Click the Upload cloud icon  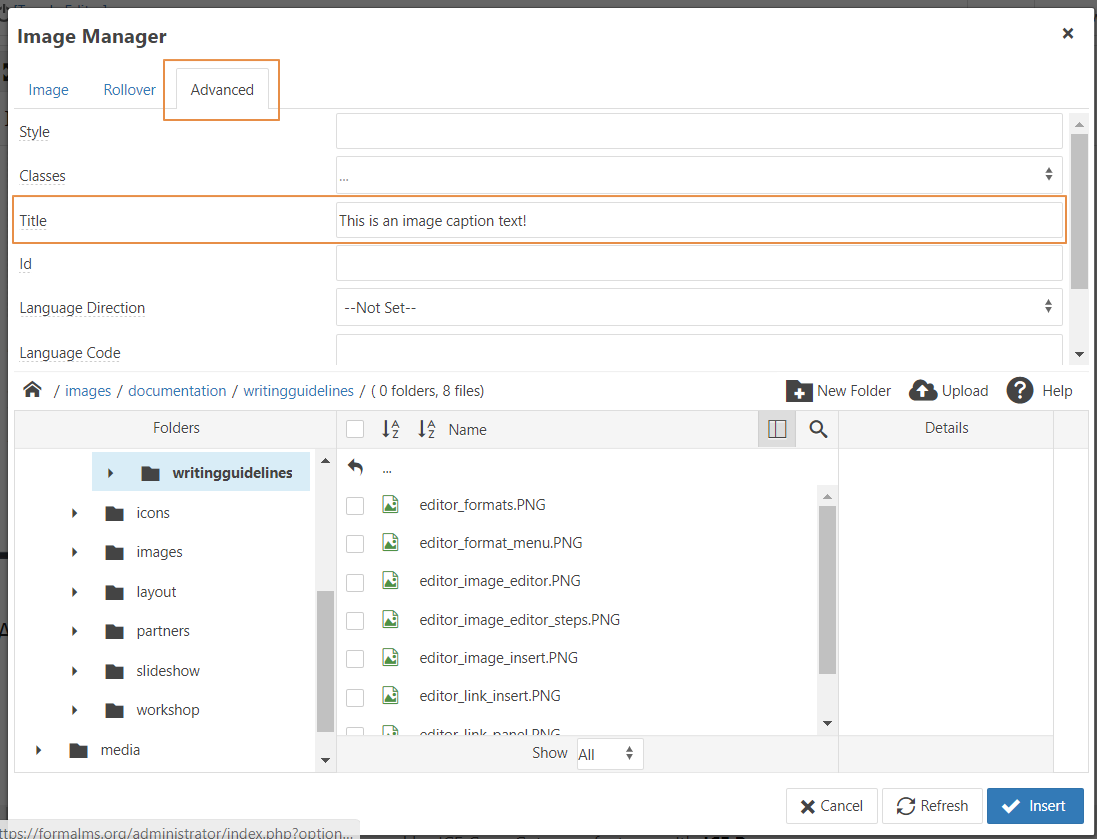[x=922, y=391]
